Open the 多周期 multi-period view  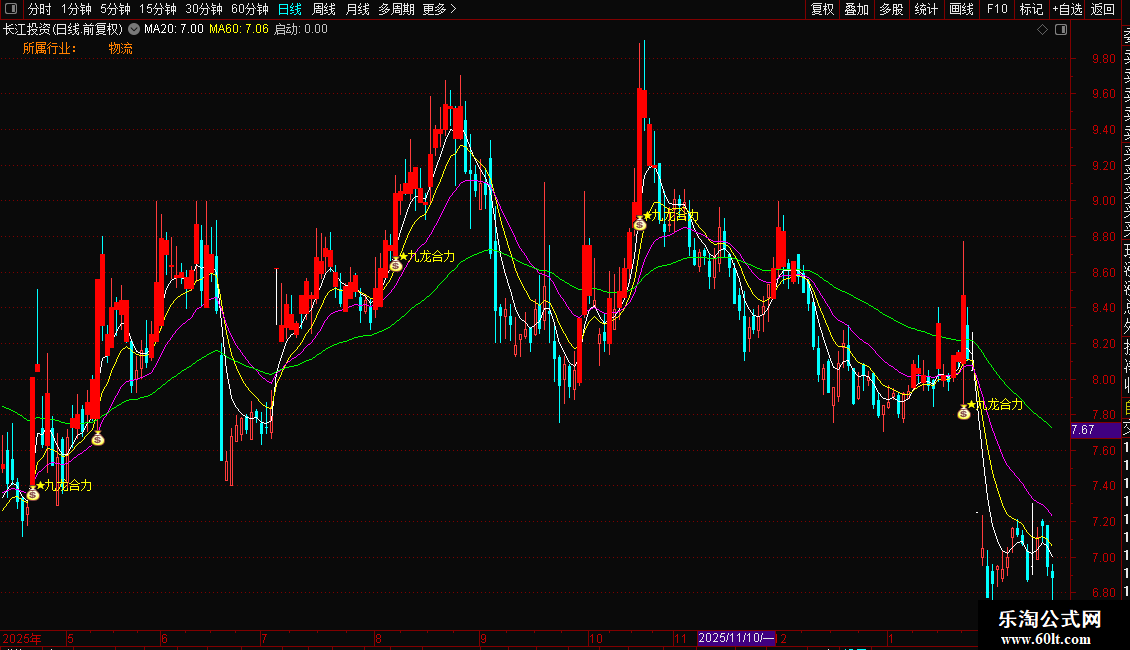[x=396, y=9]
